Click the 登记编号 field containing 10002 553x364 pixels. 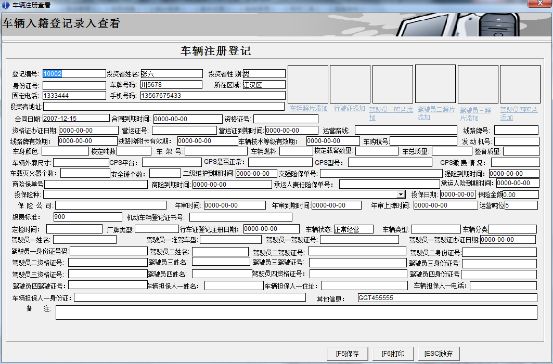(x=74, y=73)
